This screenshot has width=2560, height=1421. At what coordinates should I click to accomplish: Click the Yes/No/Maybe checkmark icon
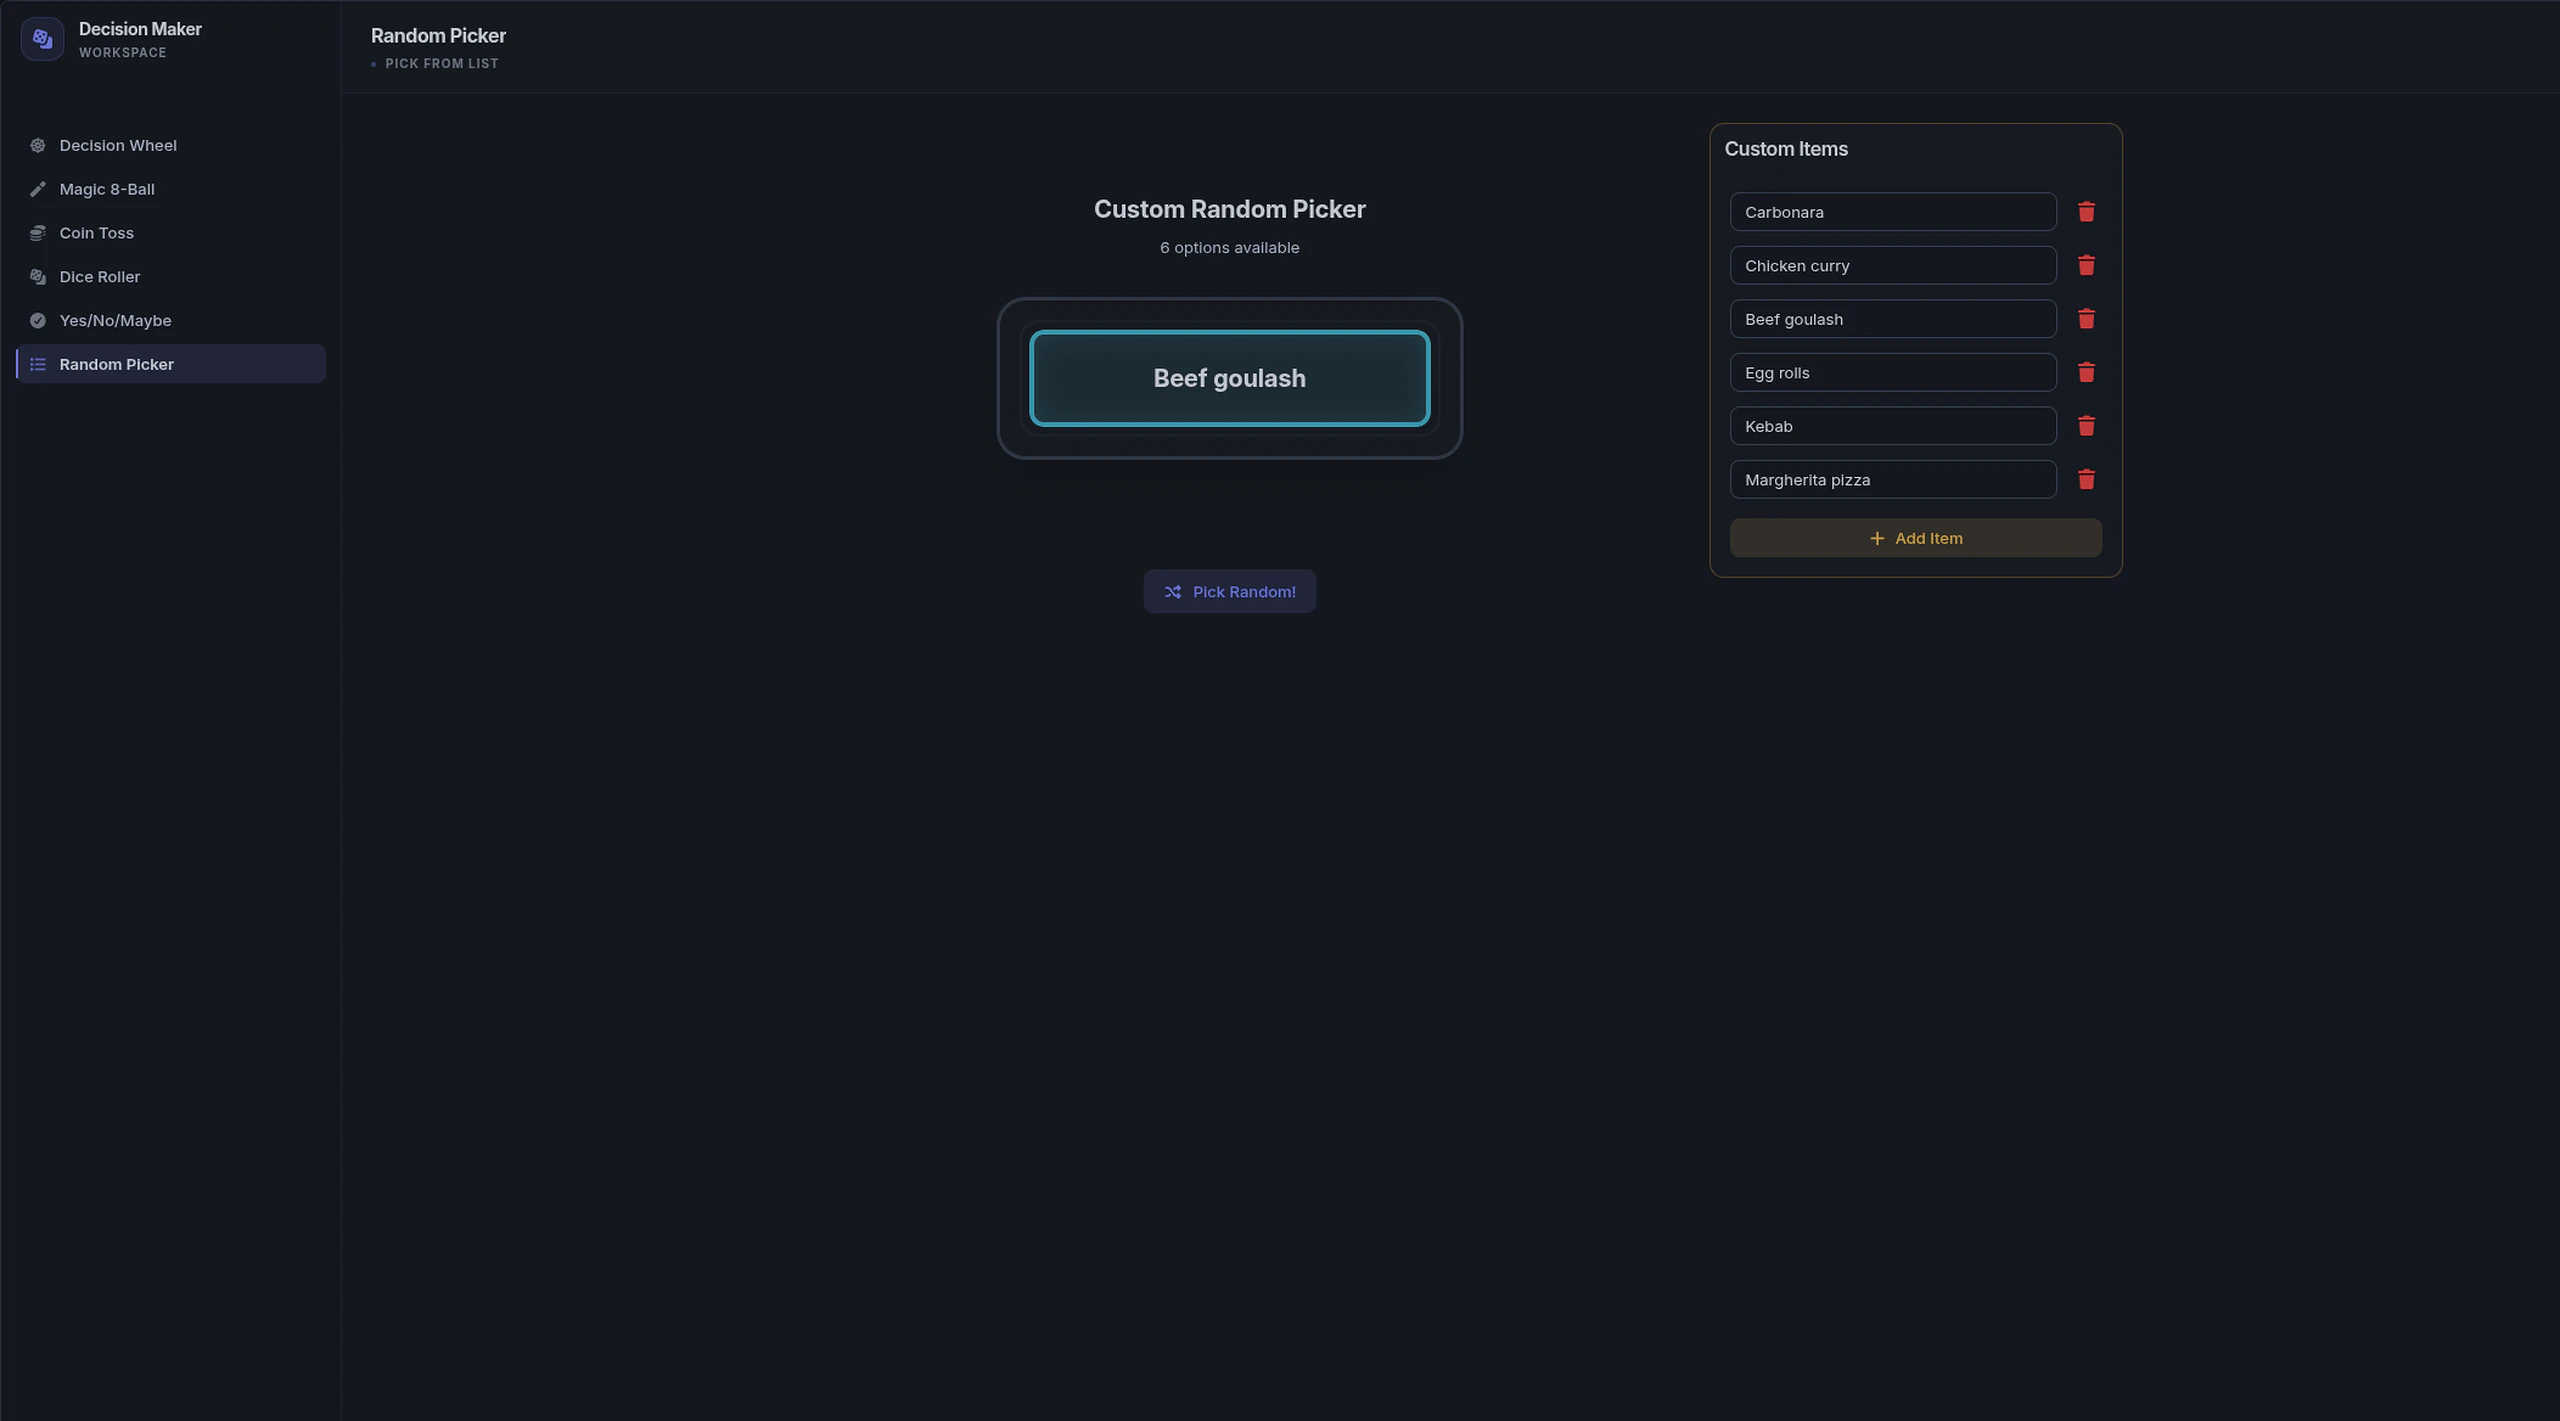pyautogui.click(x=38, y=321)
